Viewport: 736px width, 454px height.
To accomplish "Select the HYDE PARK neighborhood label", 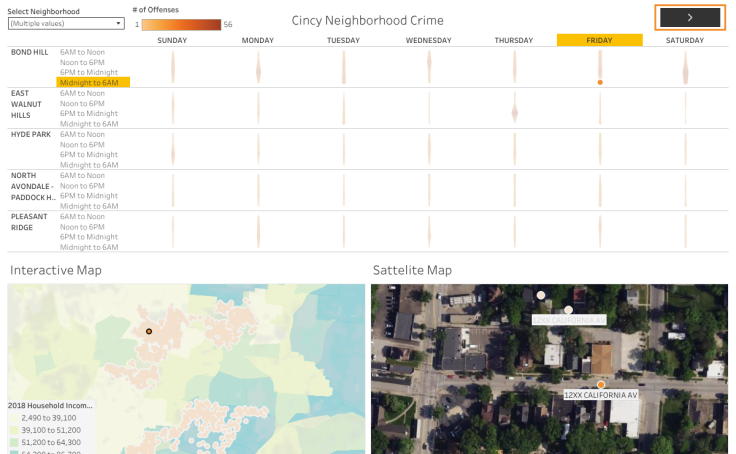I will pyautogui.click(x=30, y=134).
